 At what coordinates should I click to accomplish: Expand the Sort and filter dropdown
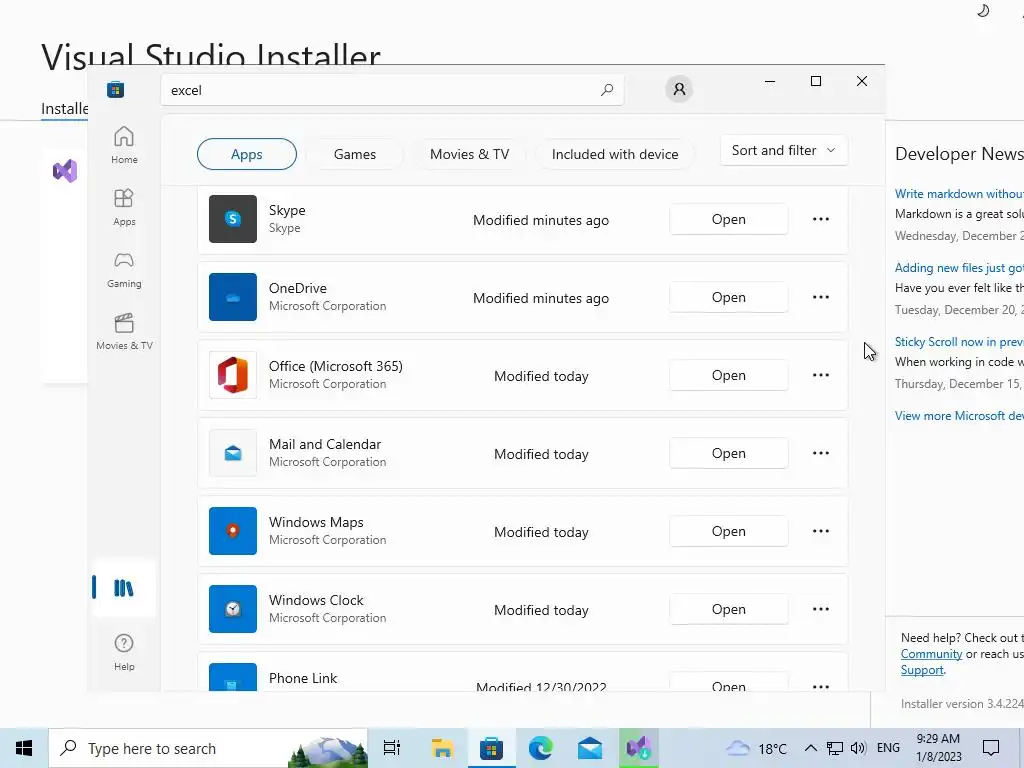click(784, 150)
